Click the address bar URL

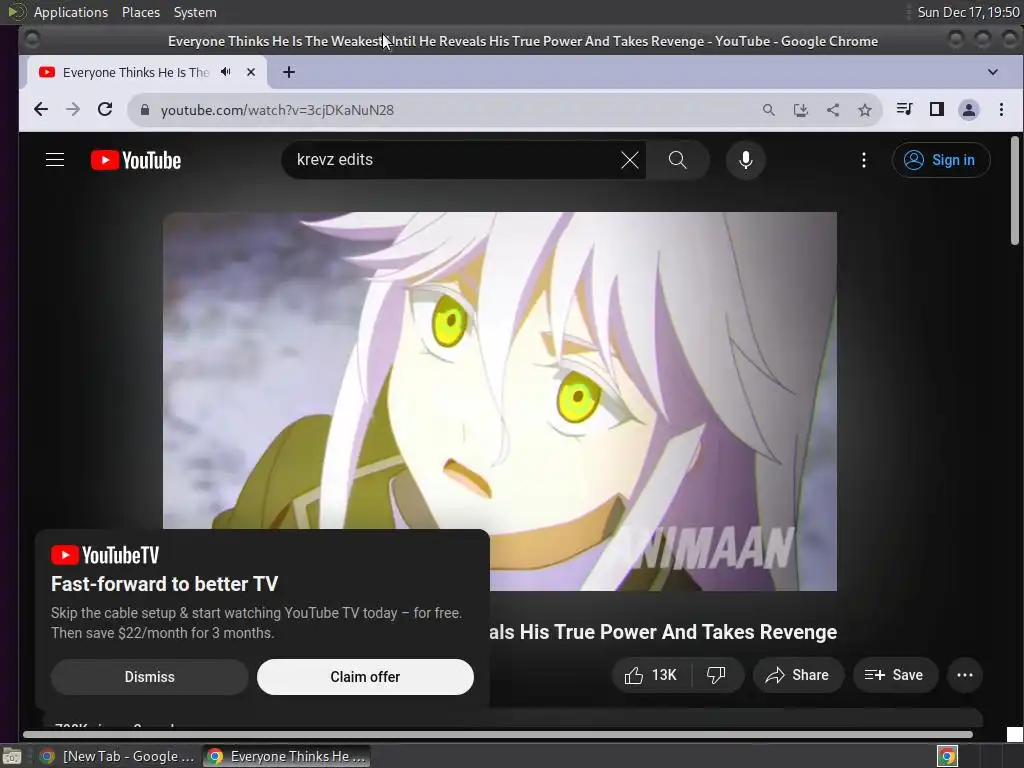coord(277,110)
